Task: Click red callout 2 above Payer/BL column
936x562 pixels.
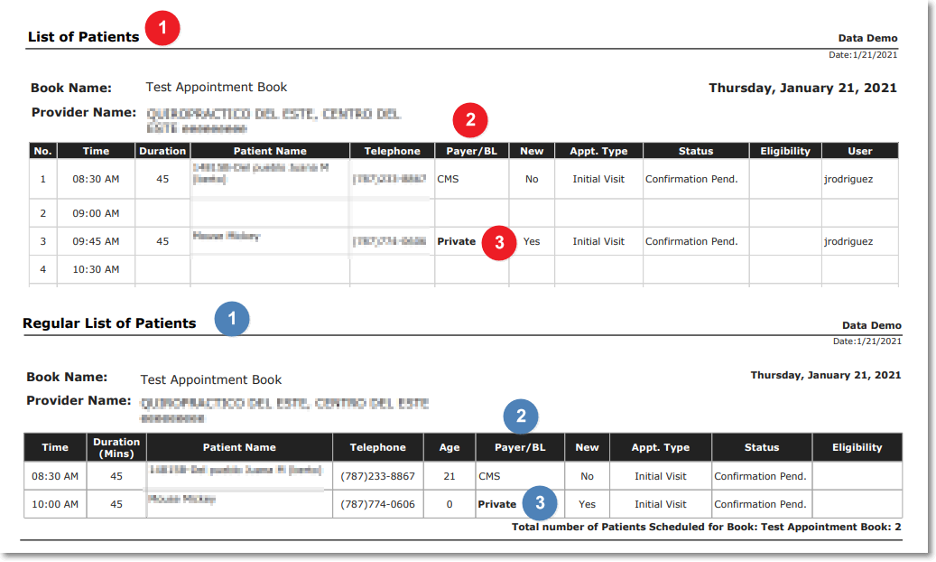Action: [470, 121]
